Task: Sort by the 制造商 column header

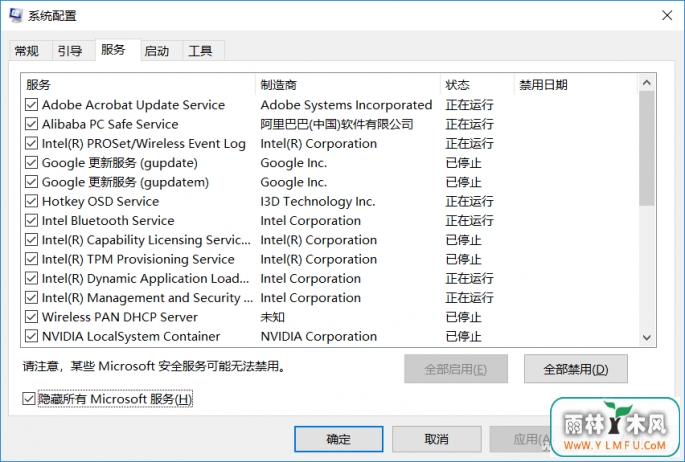Action: [x=348, y=84]
